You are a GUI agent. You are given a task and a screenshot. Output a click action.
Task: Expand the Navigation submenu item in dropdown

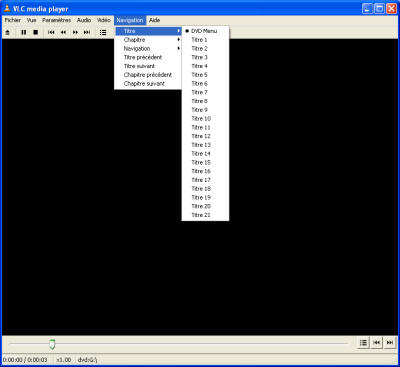148,49
